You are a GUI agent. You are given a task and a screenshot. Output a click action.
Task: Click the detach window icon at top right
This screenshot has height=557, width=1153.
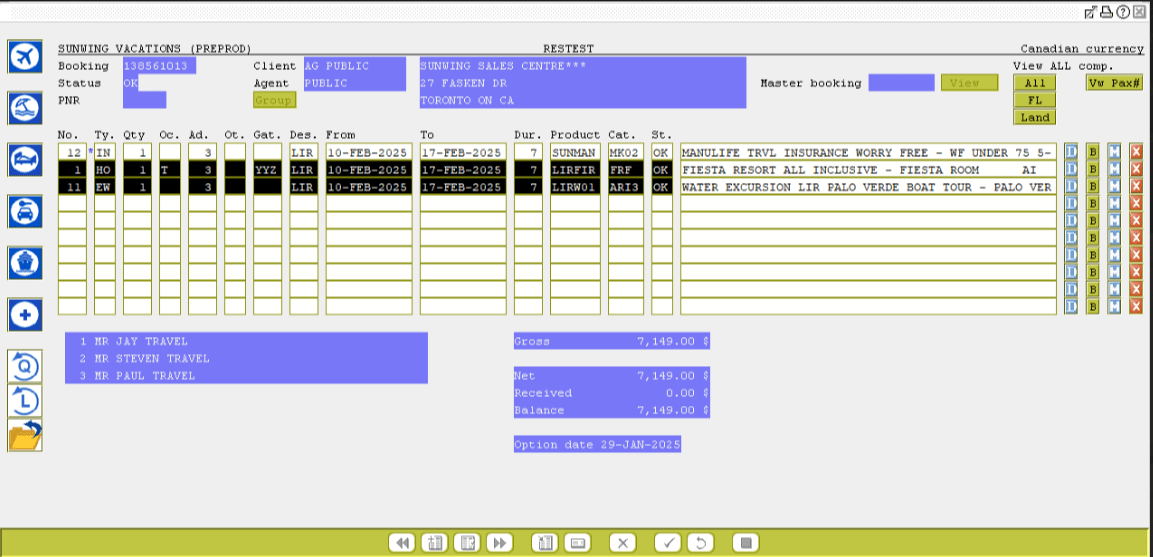[1092, 11]
